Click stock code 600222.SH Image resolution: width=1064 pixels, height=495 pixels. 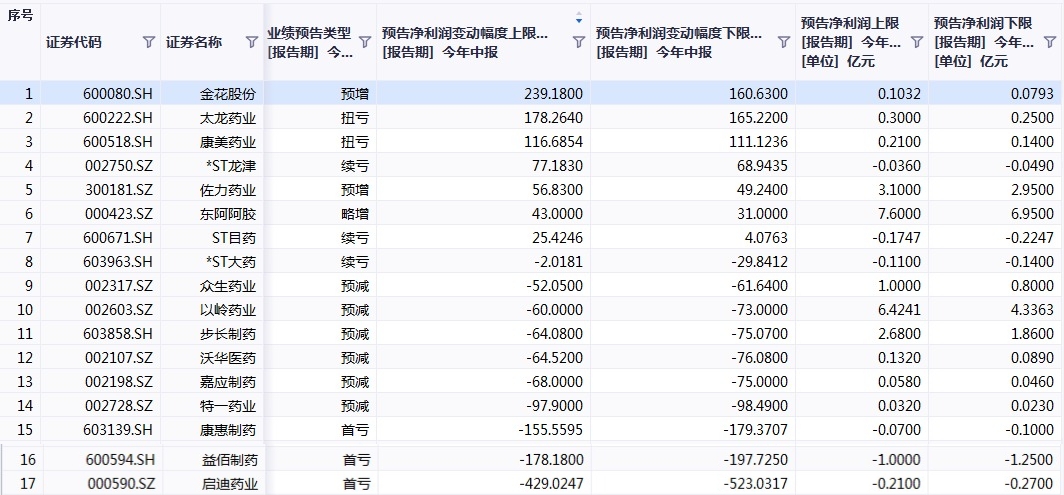(x=118, y=118)
